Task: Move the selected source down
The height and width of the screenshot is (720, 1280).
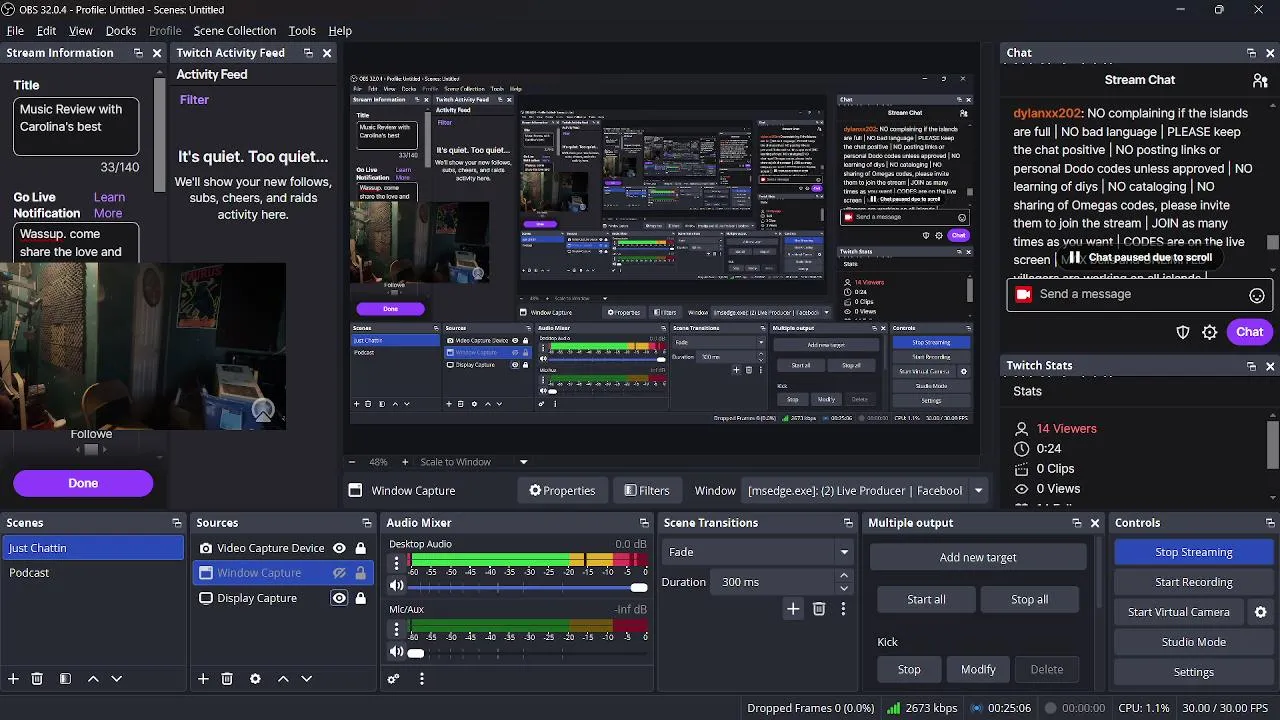Action: (306, 678)
